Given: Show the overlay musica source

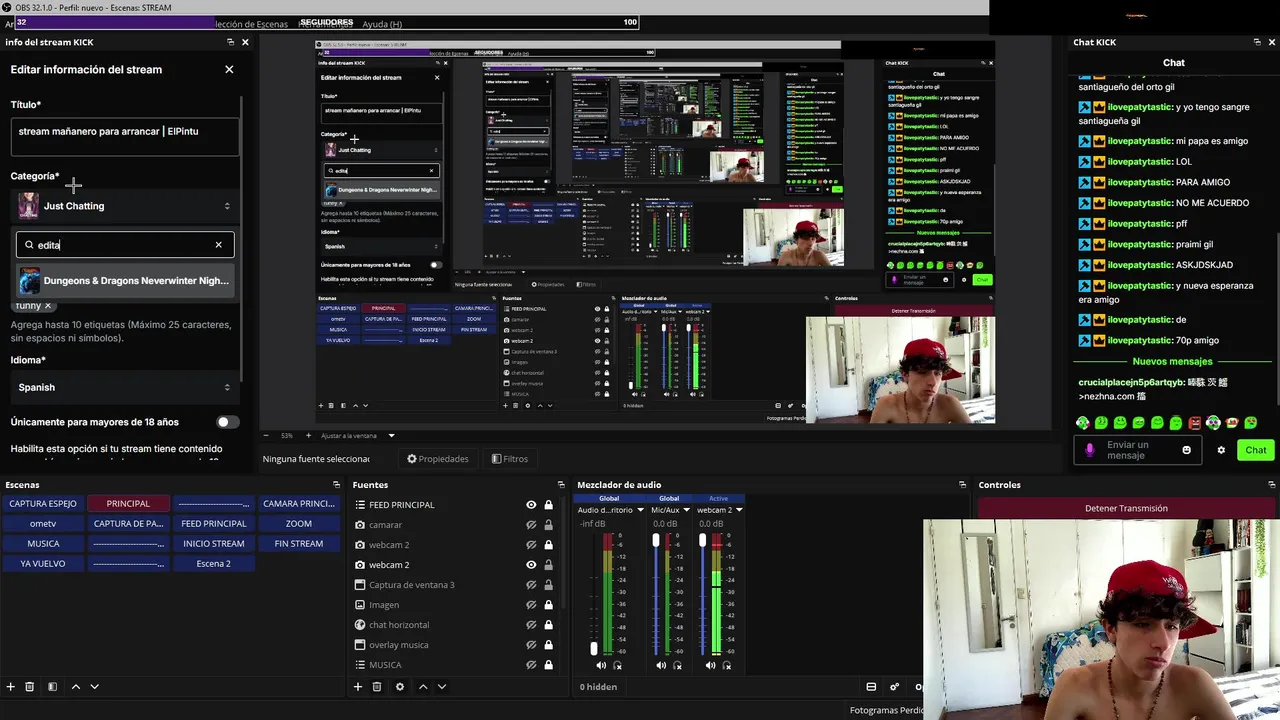Looking at the screenshot, I should pyautogui.click(x=531, y=645).
